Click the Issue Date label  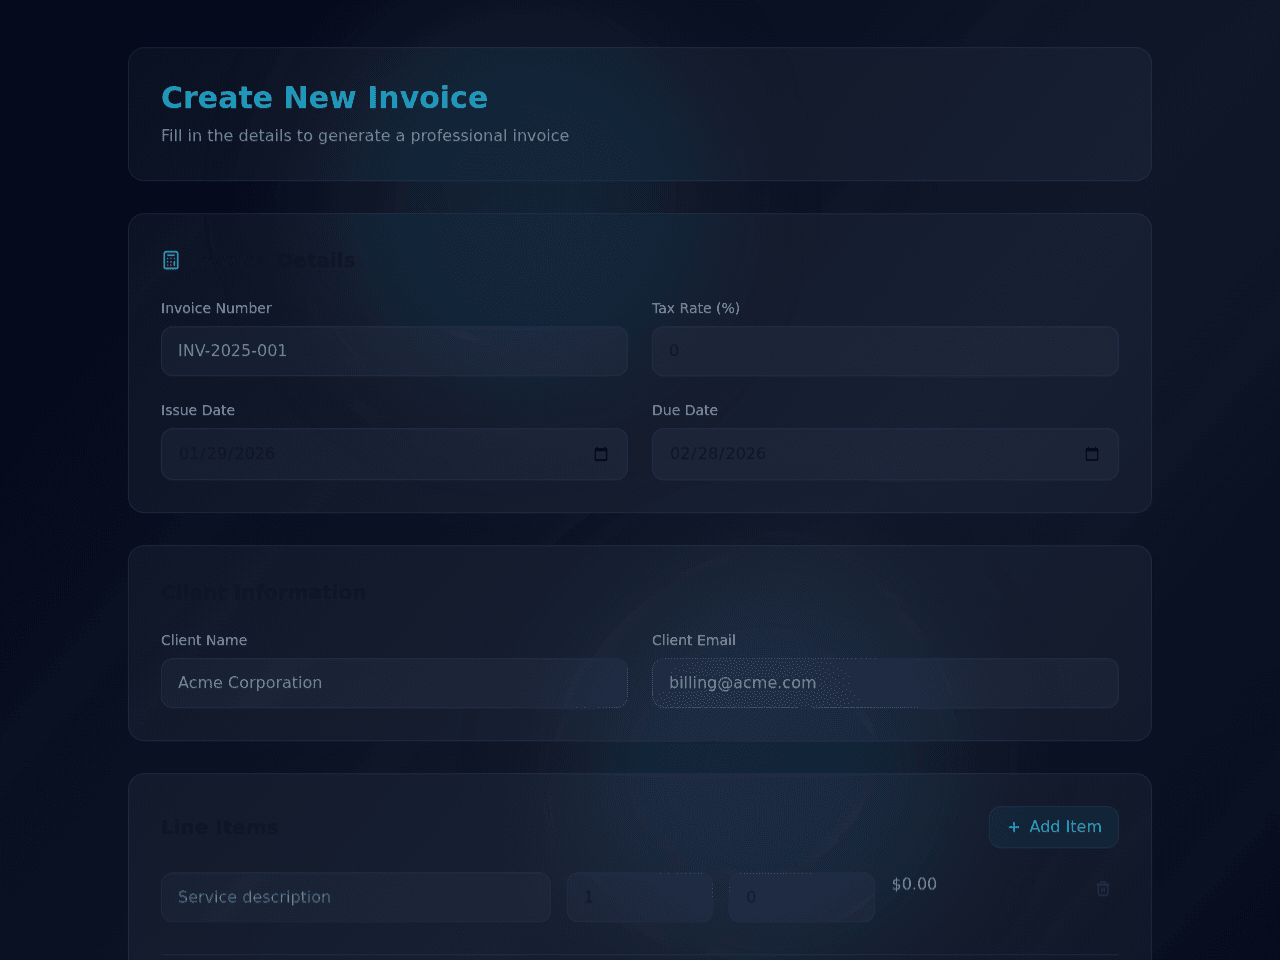coord(198,410)
